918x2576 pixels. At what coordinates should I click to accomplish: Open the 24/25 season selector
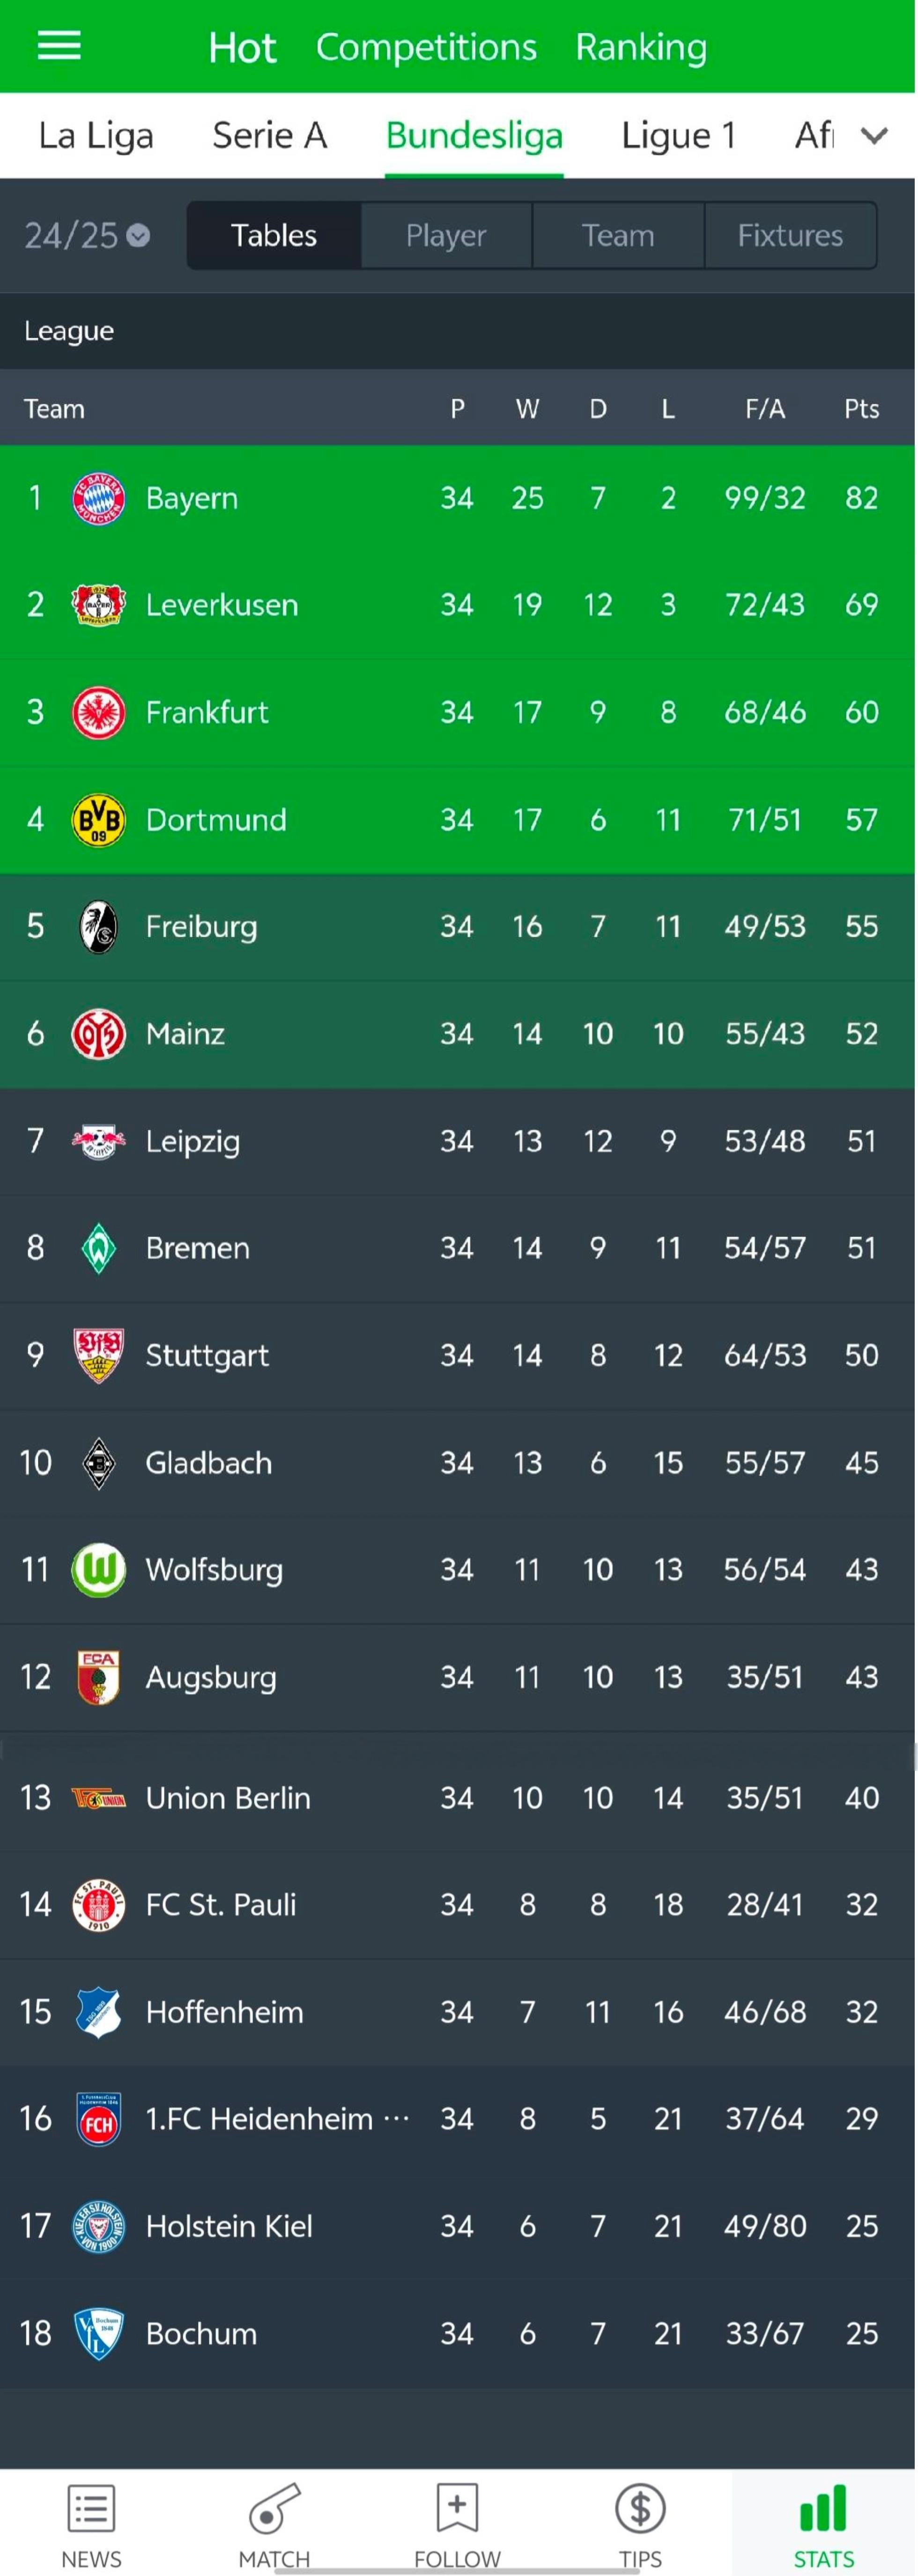coord(87,236)
